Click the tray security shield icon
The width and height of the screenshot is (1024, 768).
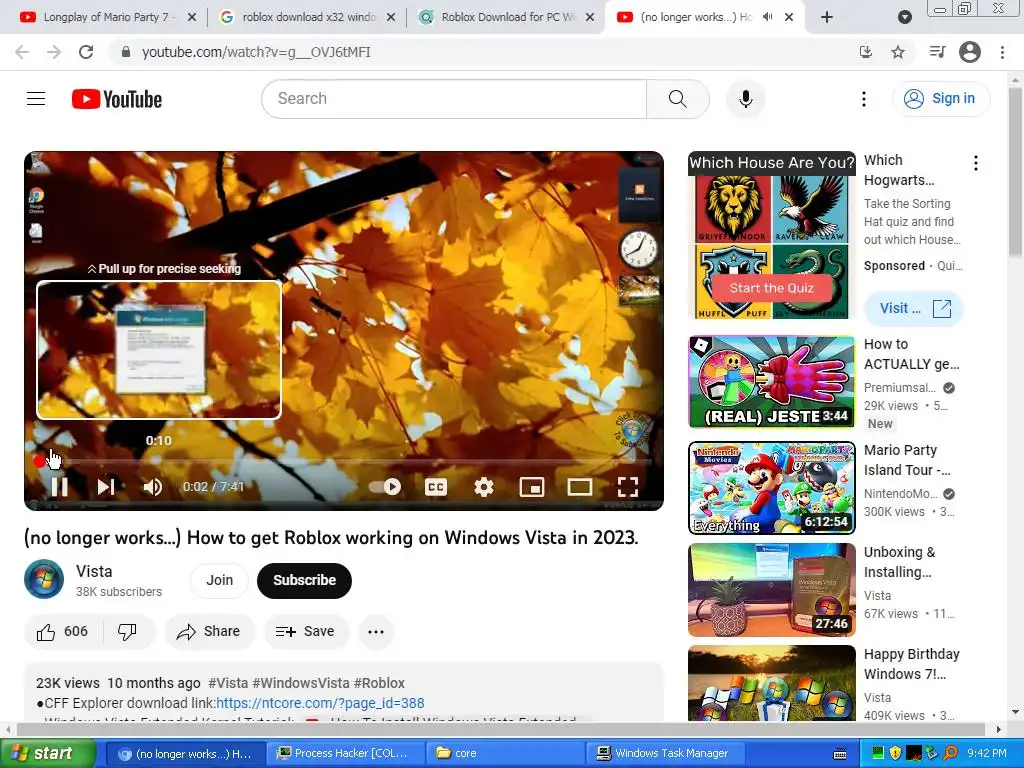tap(895, 754)
